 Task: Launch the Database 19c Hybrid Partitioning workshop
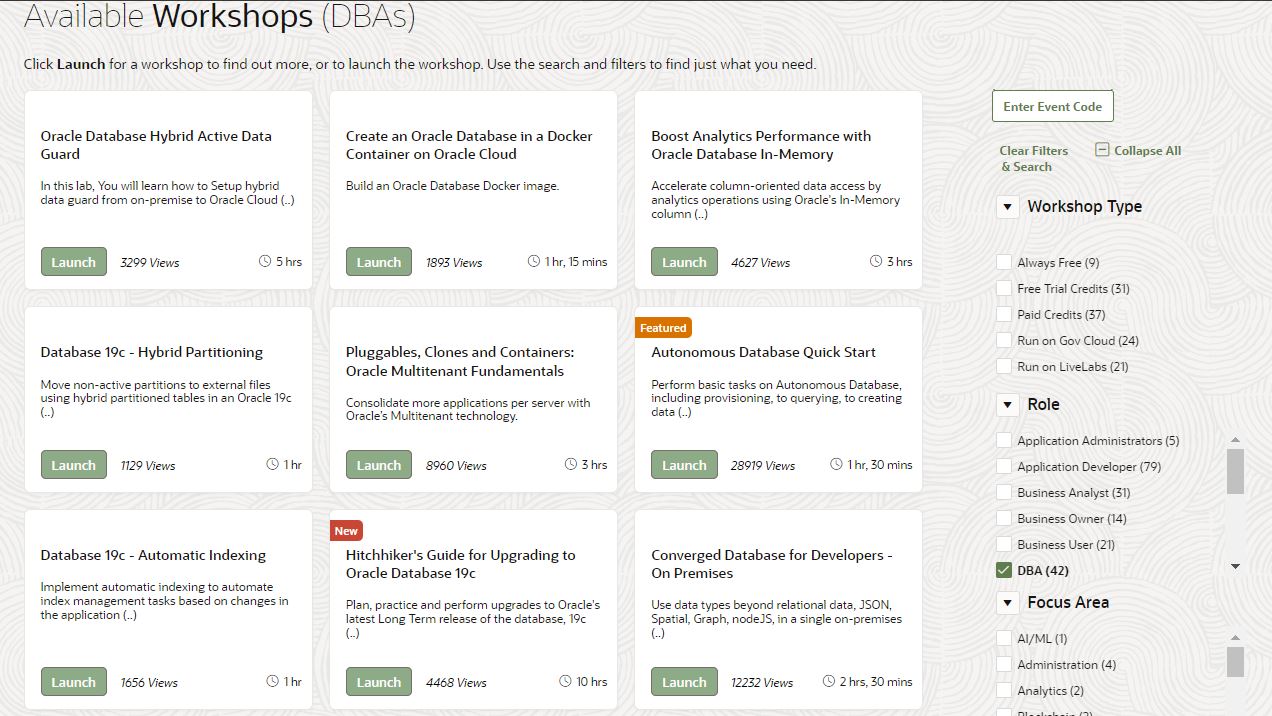pos(73,465)
